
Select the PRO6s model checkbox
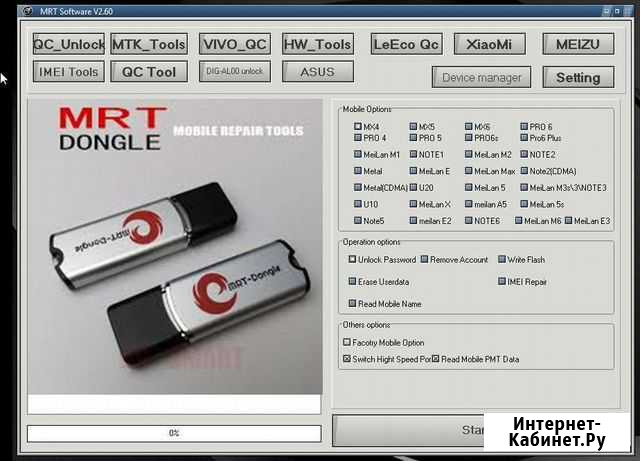[x=469, y=138]
